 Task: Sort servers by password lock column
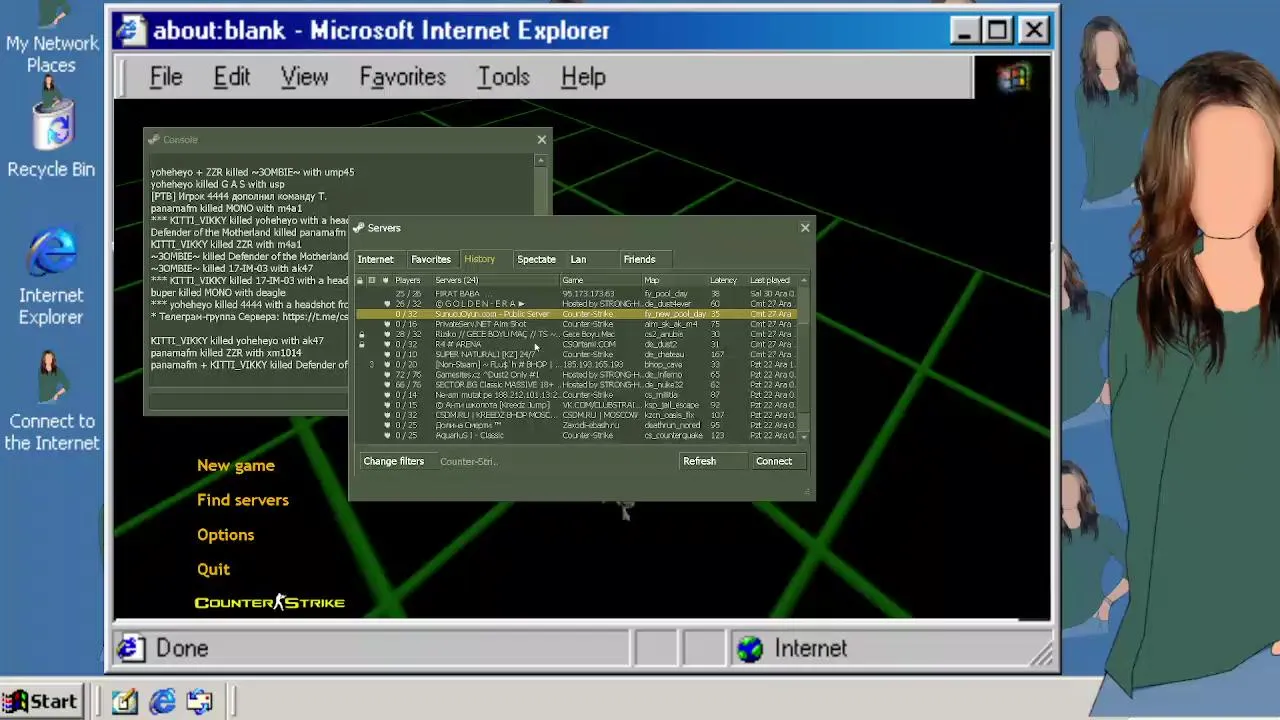coord(360,280)
